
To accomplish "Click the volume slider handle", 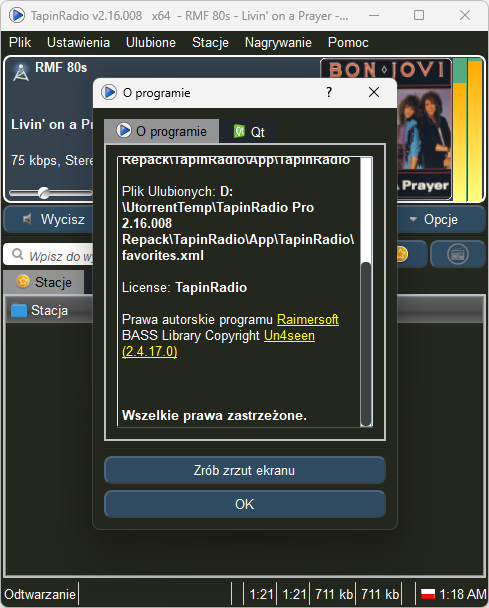I will point(44,193).
